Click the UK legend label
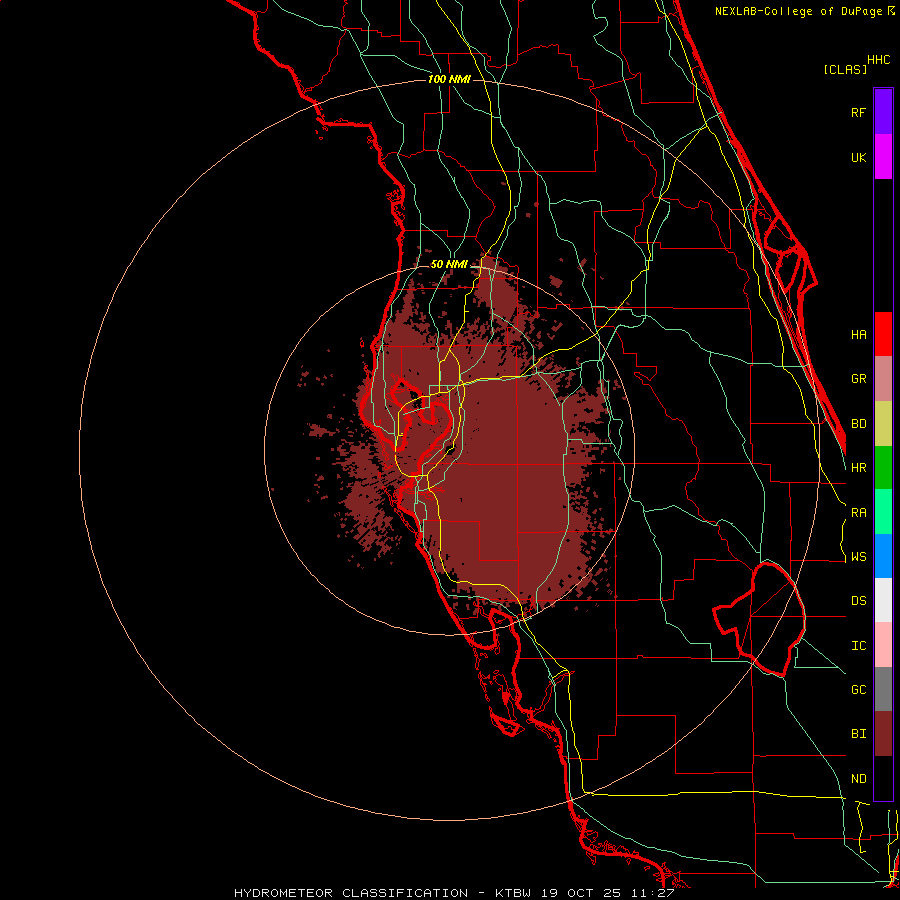 click(858, 157)
